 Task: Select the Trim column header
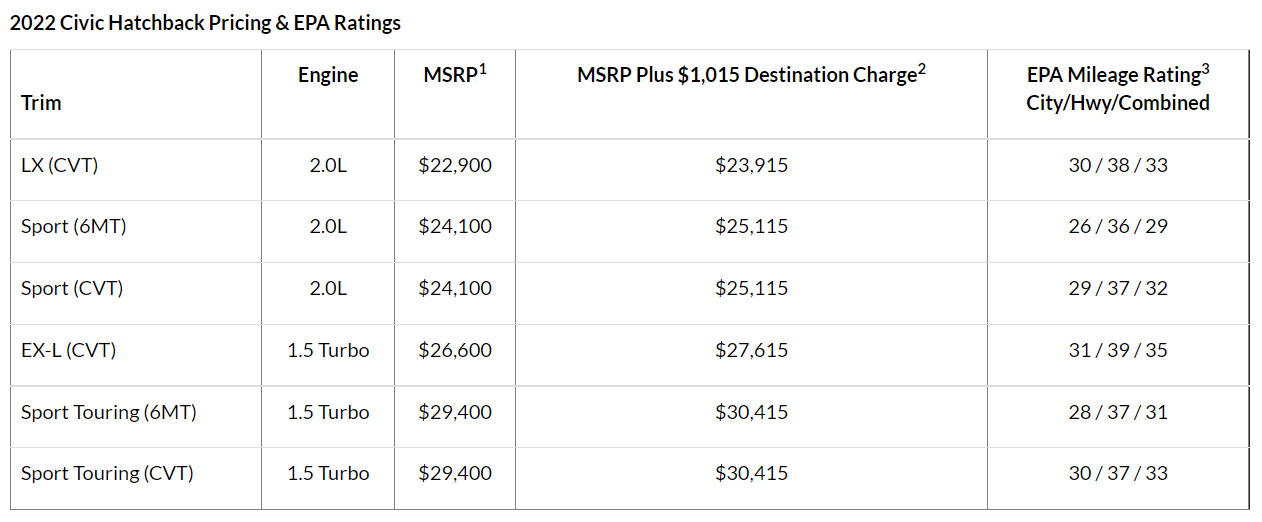[x=41, y=102]
